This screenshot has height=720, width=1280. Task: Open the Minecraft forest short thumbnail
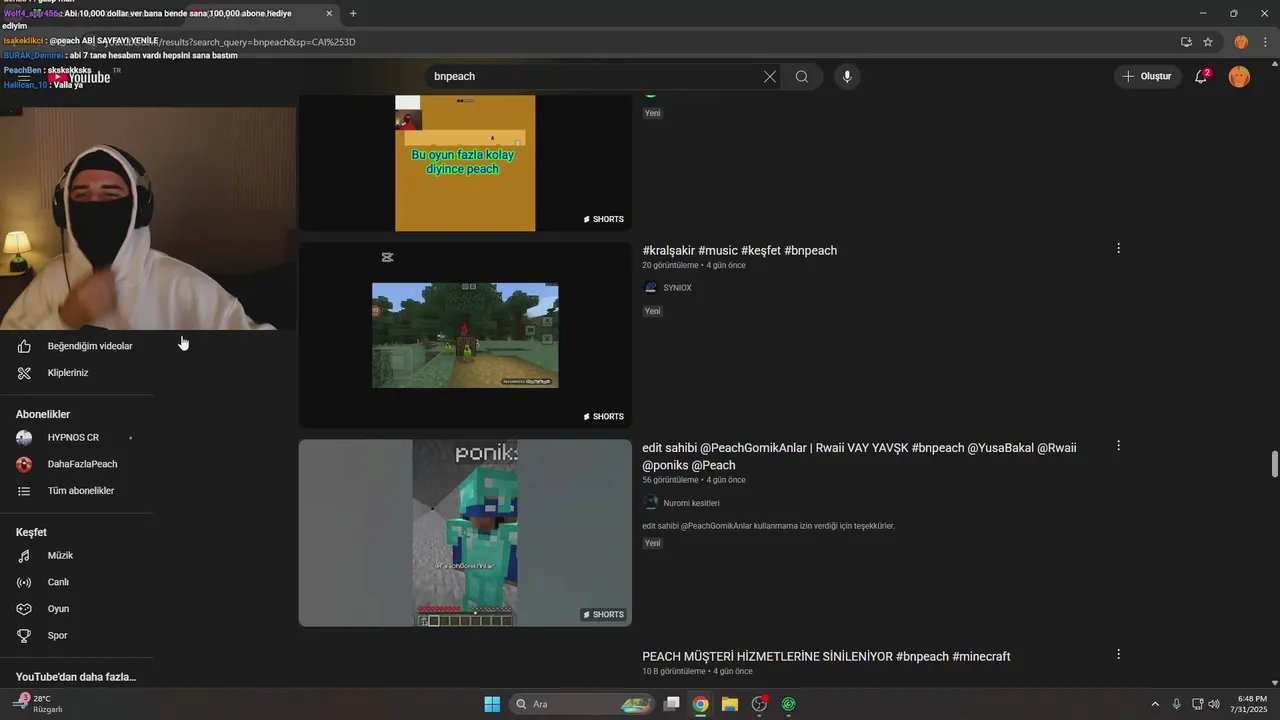[465, 335]
